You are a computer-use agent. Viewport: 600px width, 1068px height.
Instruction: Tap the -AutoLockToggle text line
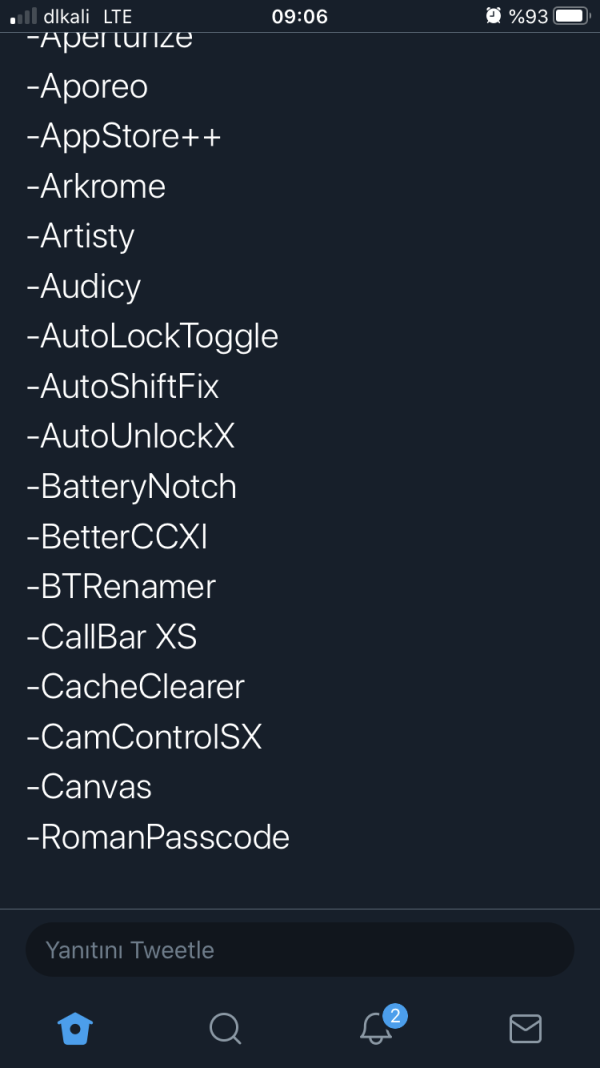pyautogui.click(x=152, y=336)
